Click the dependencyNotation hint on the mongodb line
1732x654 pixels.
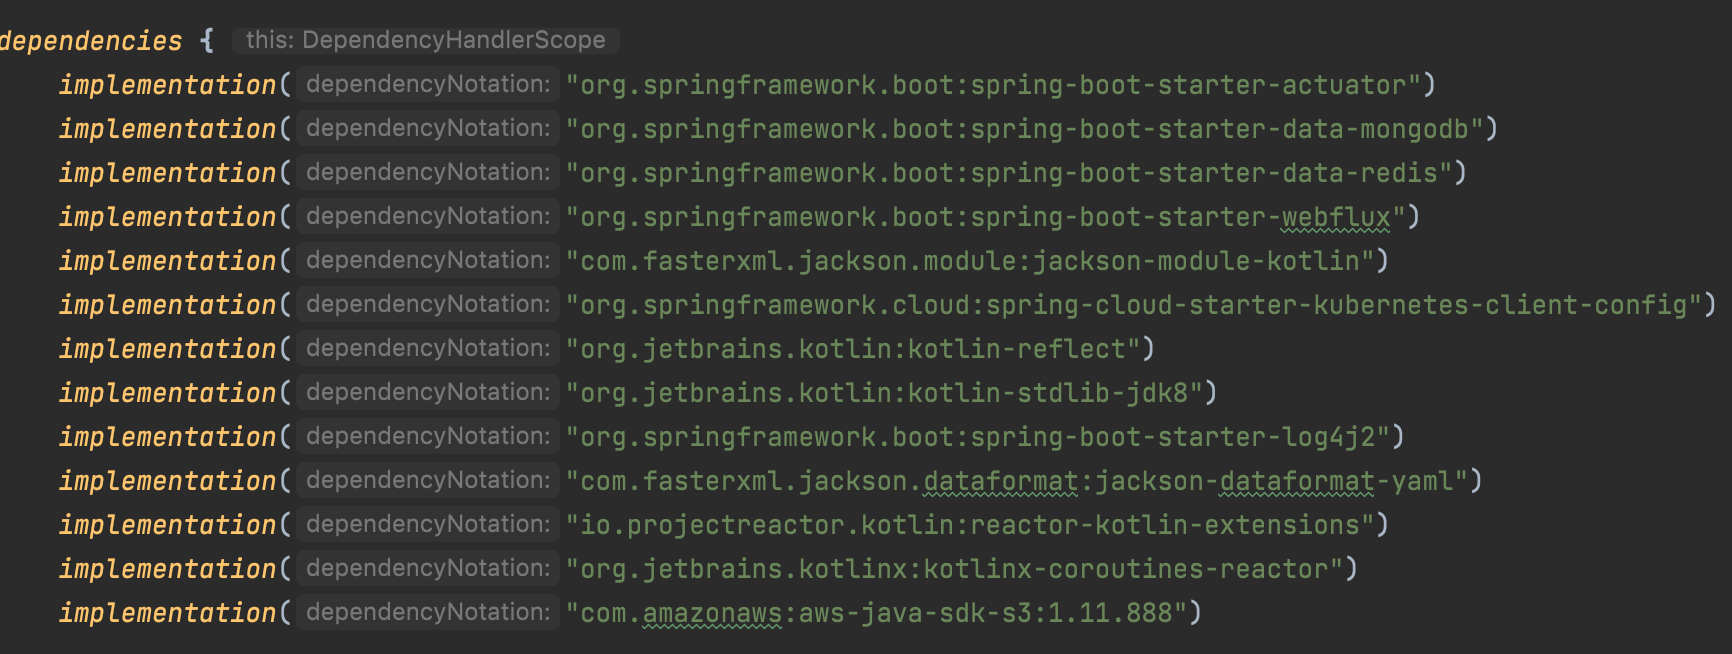(428, 128)
